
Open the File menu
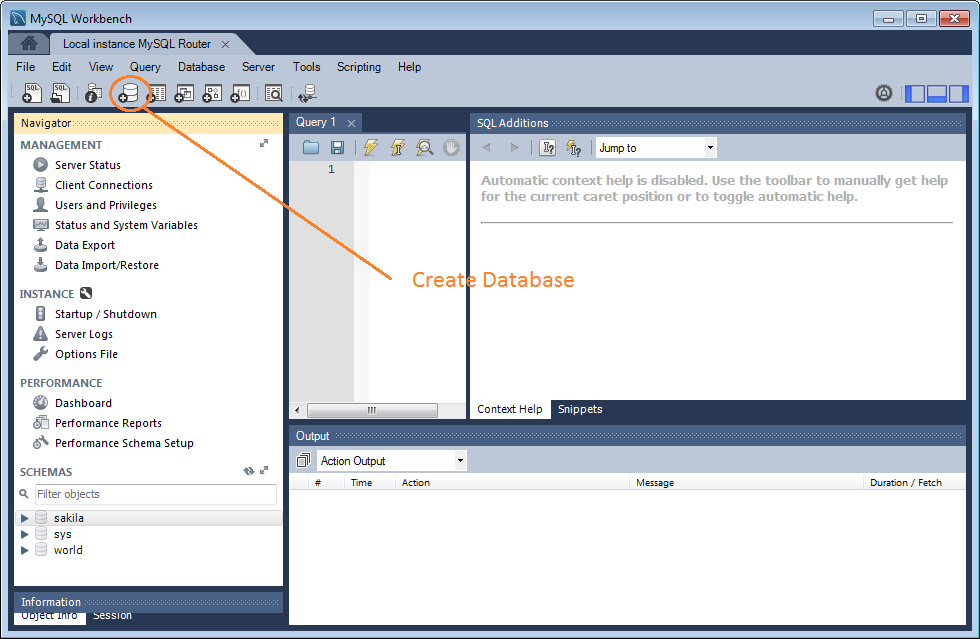click(x=26, y=67)
